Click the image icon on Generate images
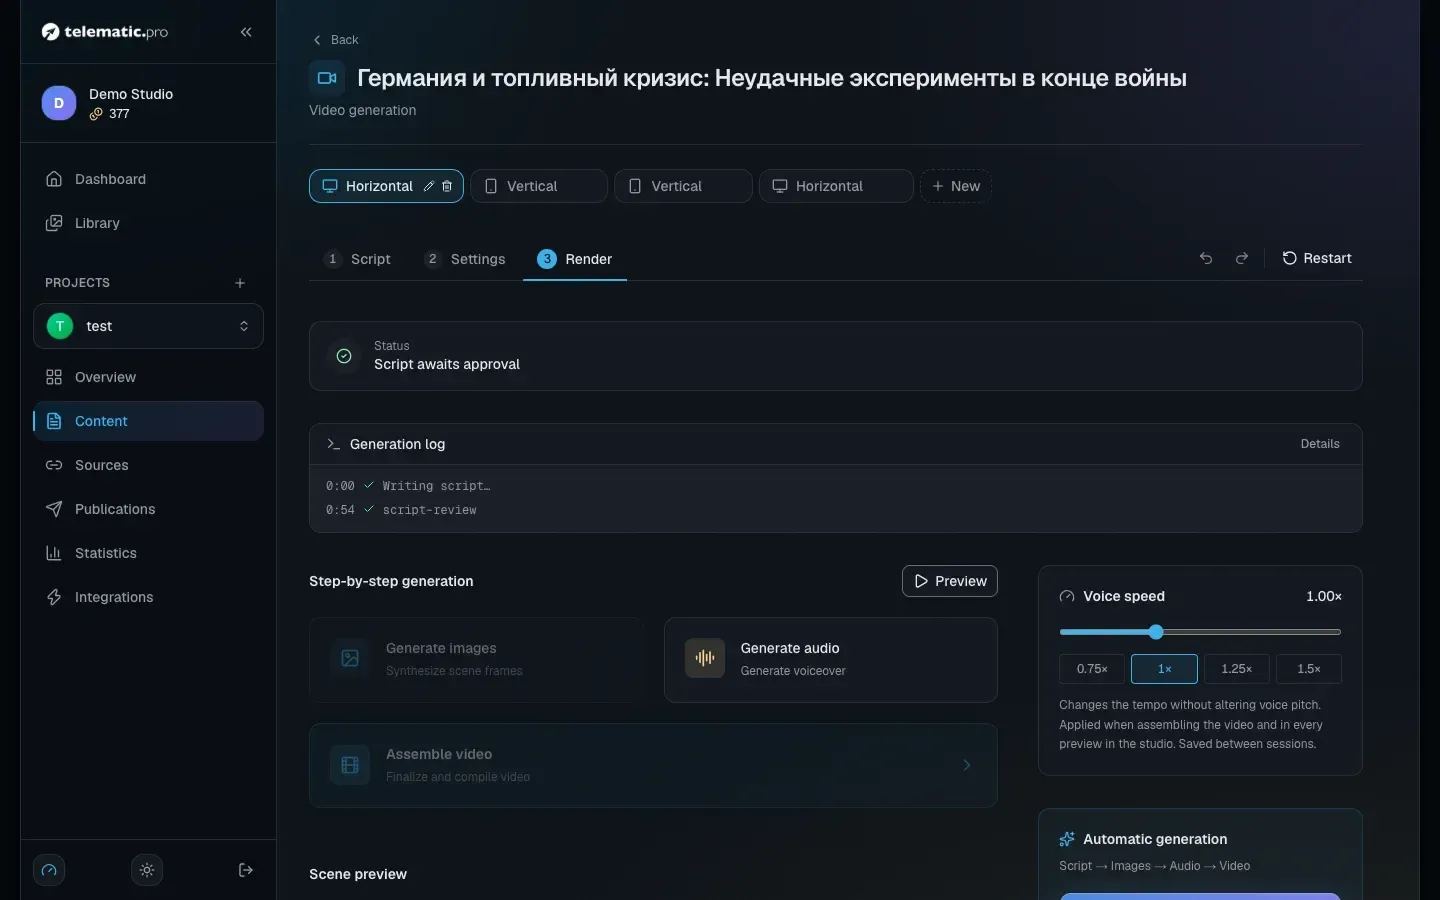 click(x=350, y=658)
